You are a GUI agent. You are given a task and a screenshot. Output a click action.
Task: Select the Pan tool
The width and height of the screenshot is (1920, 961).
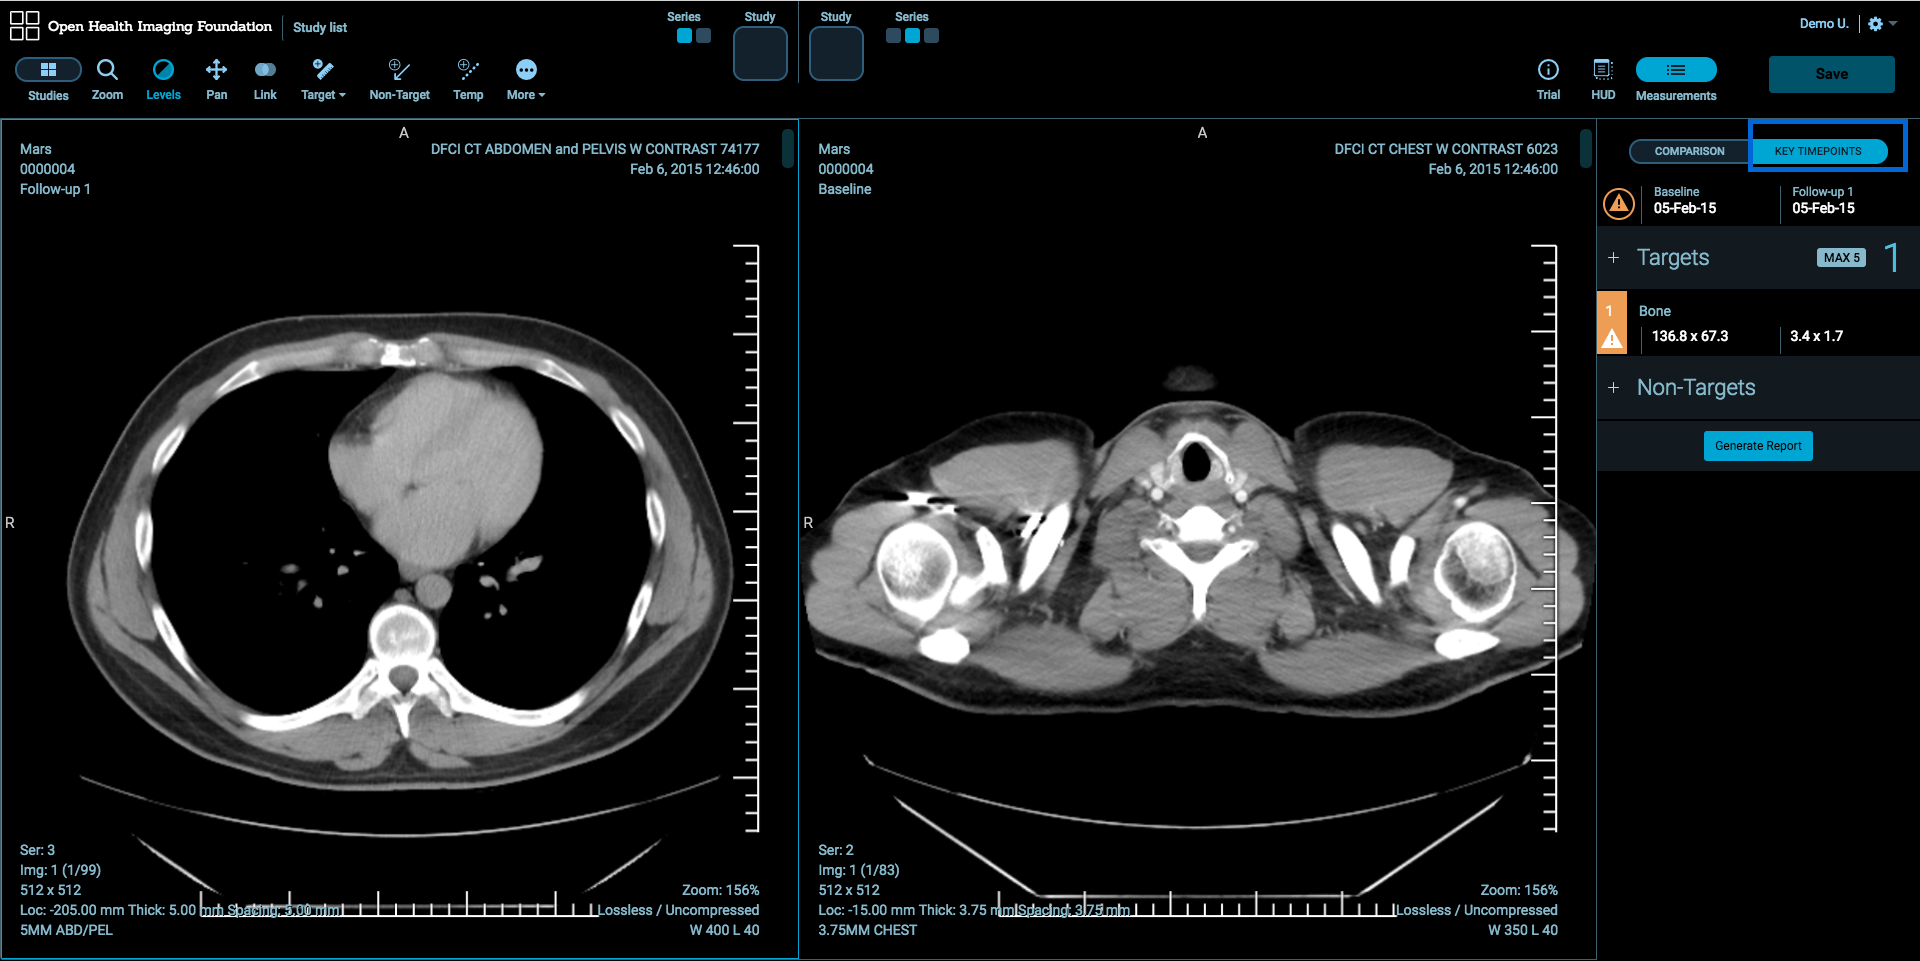tap(216, 78)
